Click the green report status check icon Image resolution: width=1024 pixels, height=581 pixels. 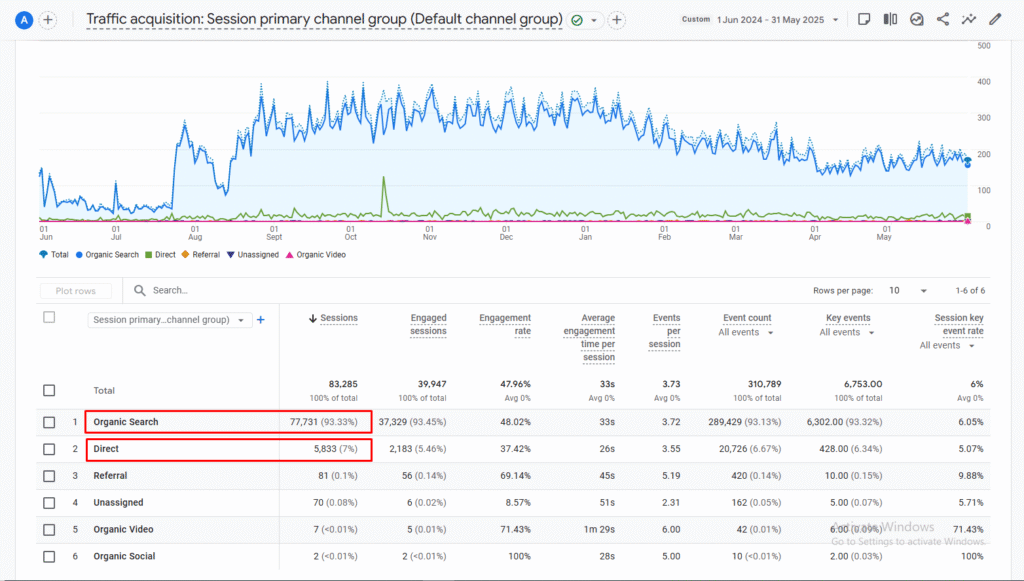click(577, 20)
